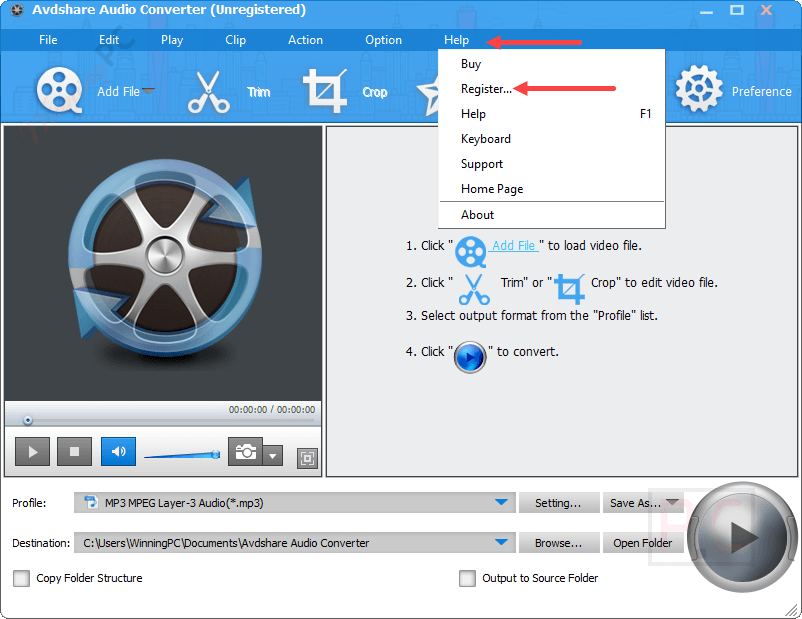Click the Save As... button

[643, 503]
